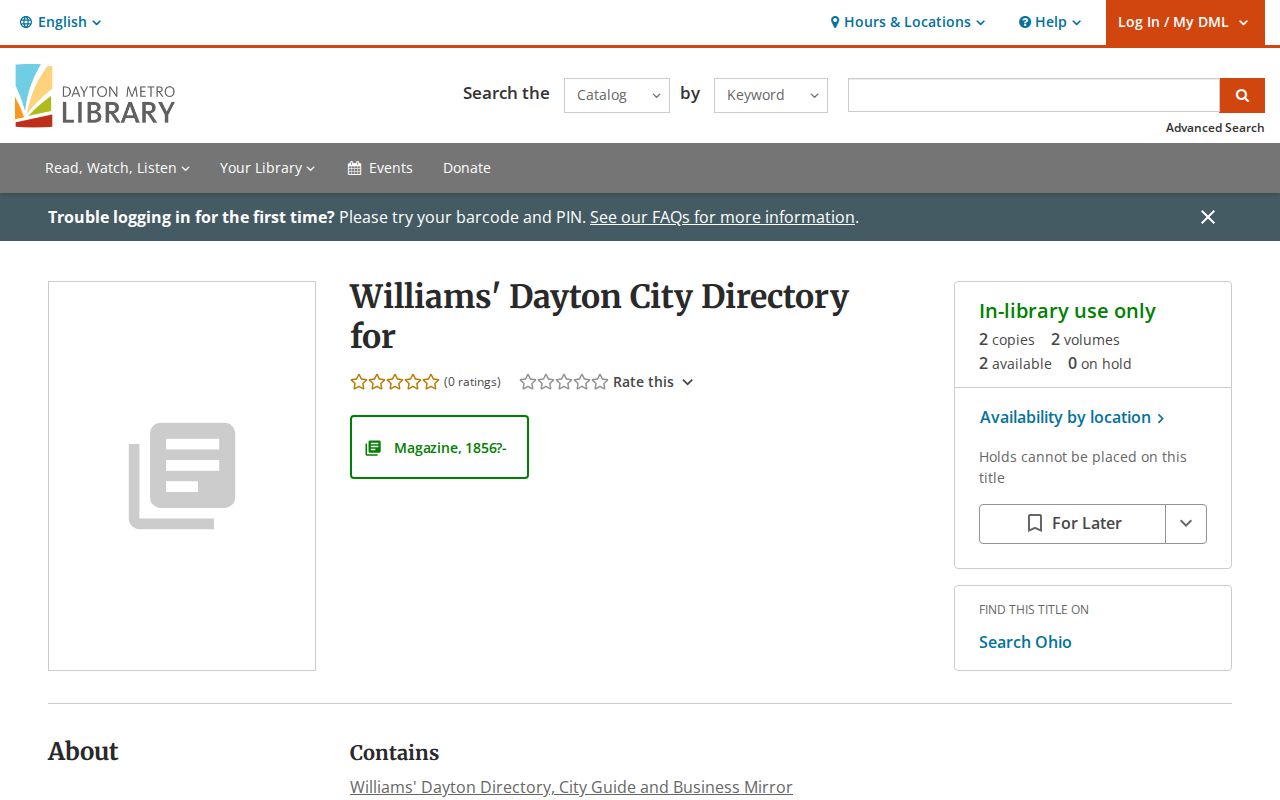The height and width of the screenshot is (800, 1280).
Task: Click the second Rate this star
Action: (x=546, y=382)
